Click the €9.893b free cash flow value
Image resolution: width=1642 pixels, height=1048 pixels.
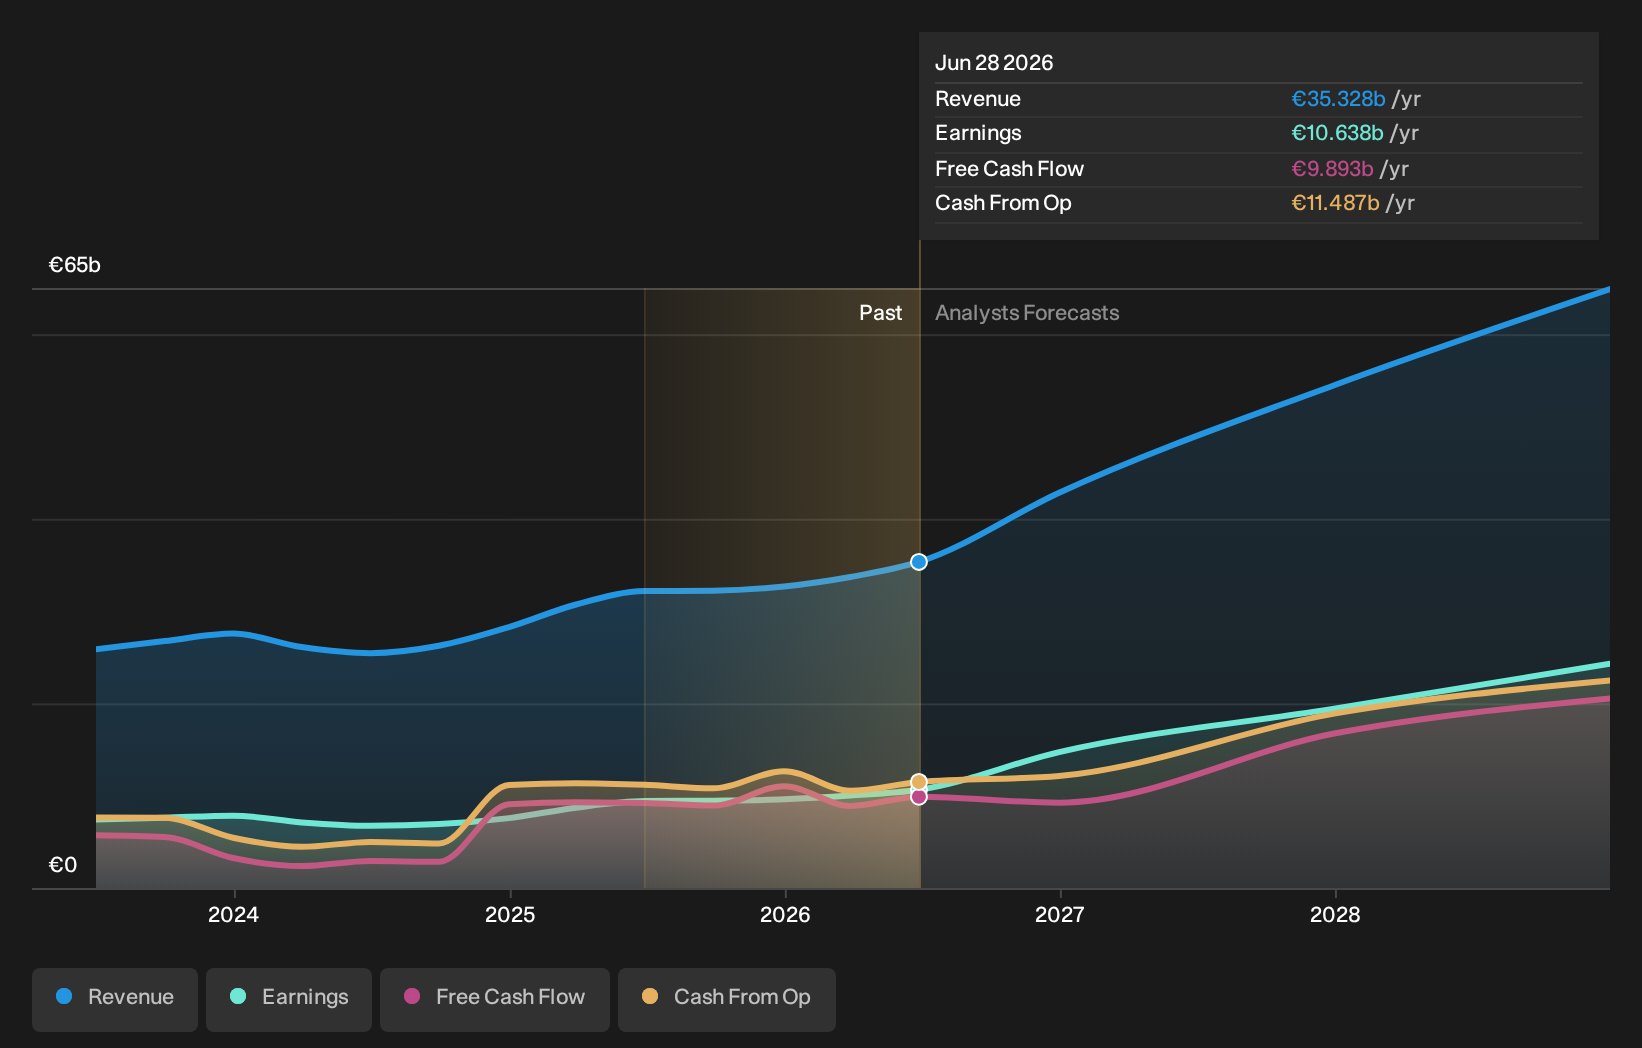pyautogui.click(x=1332, y=169)
